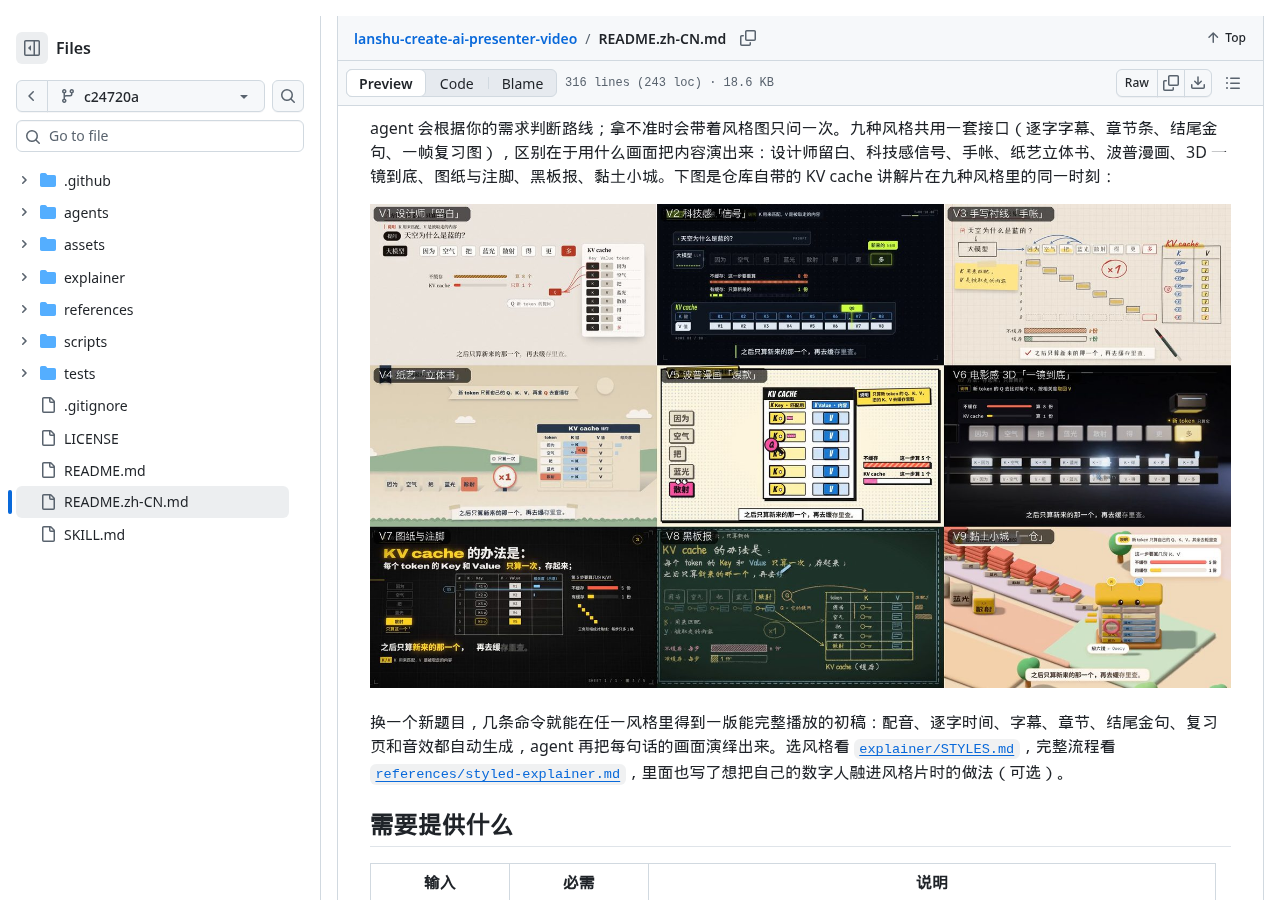This screenshot has height=900, width=1280.
Task: Open the c24720a branch selector dropdown
Action: click(156, 96)
